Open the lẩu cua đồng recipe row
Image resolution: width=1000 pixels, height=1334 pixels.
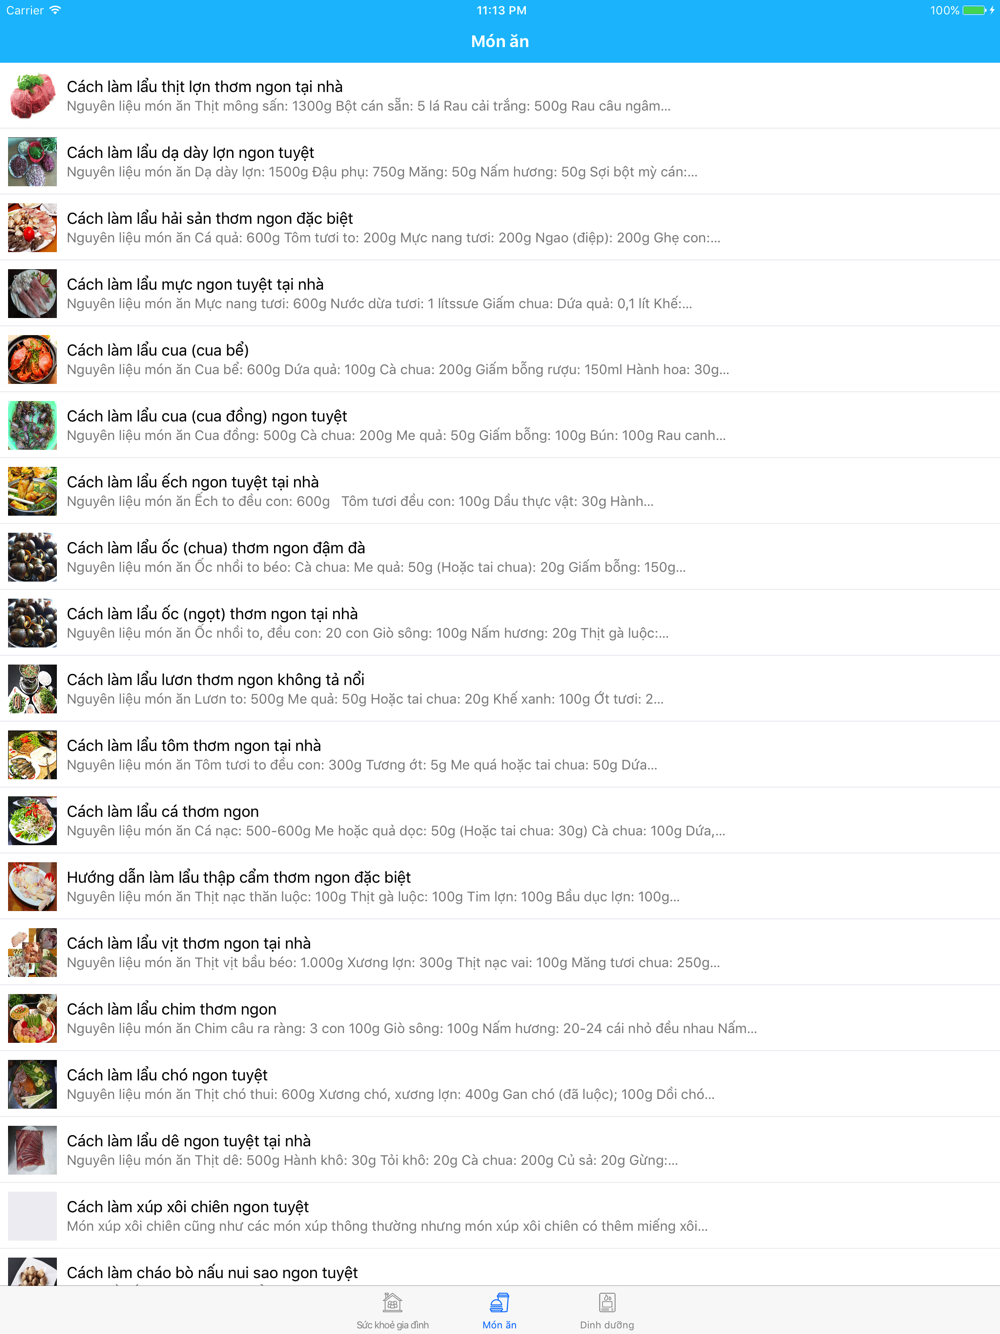(x=500, y=425)
